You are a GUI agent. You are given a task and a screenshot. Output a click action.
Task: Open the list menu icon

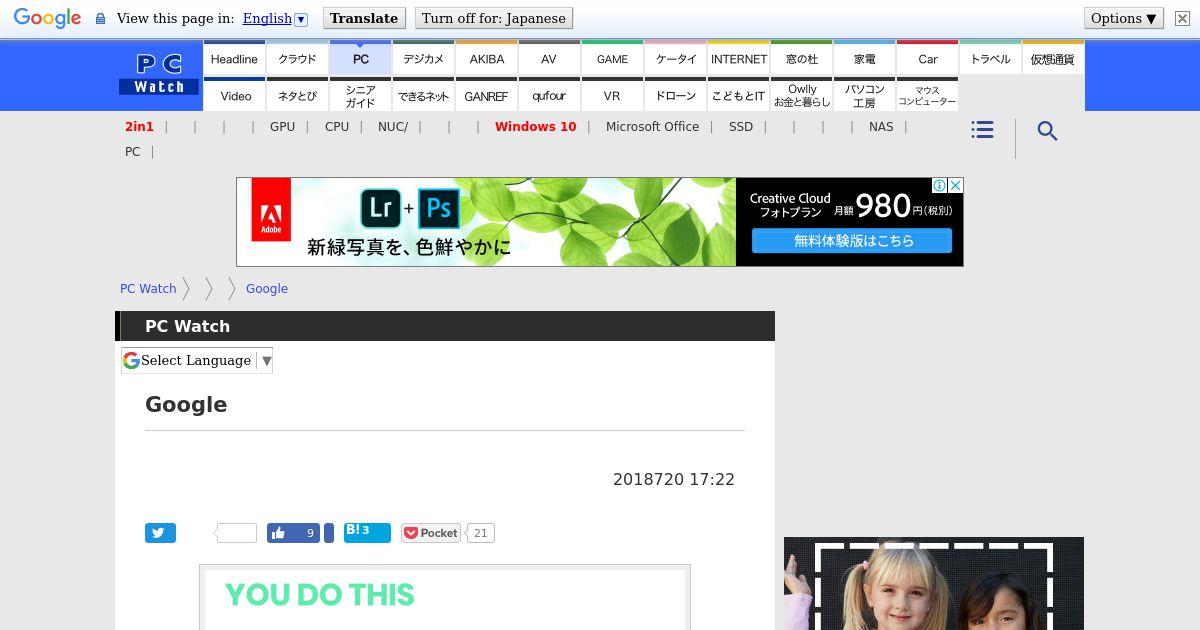coord(982,130)
